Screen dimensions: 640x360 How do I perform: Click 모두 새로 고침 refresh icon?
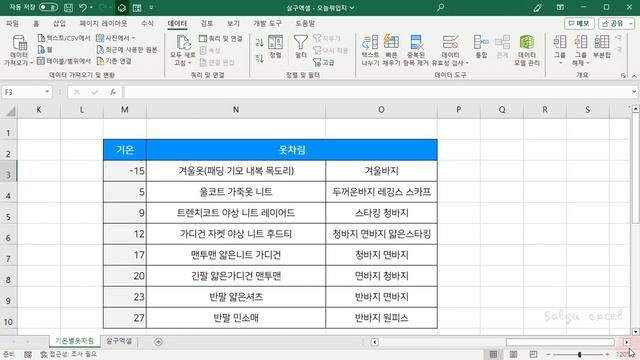point(183,42)
